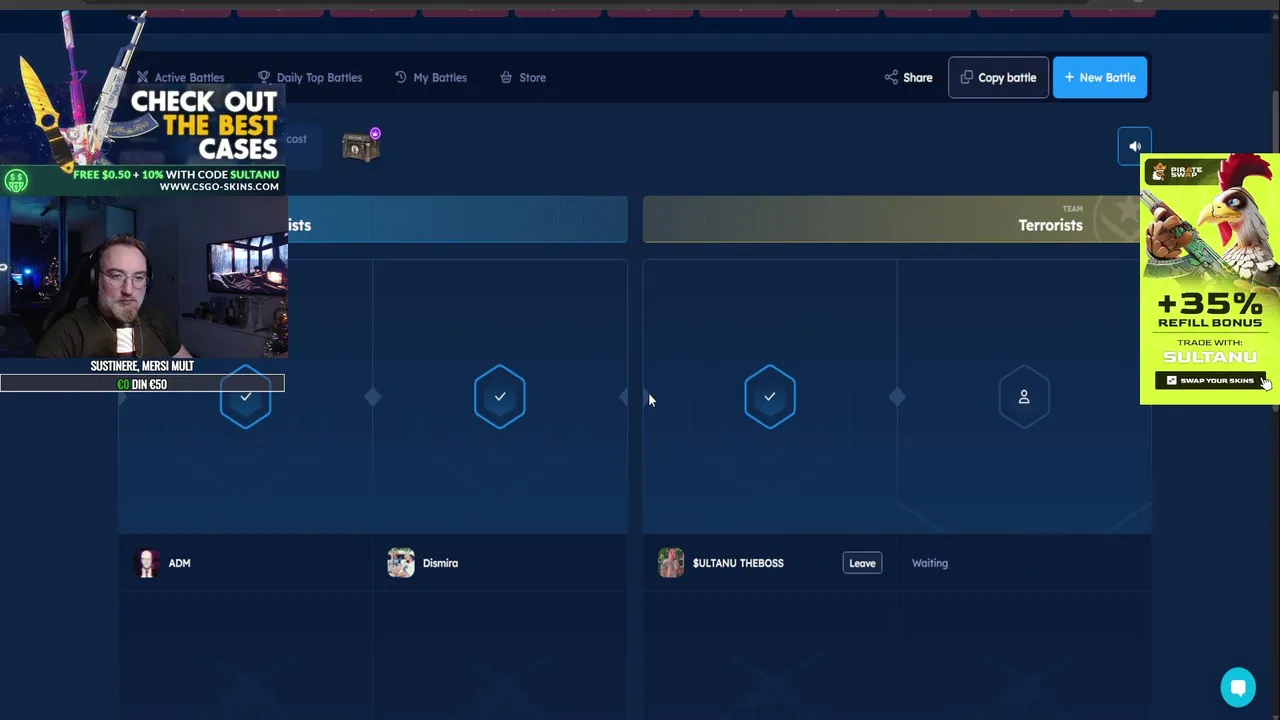Click the empty player slot hexagon
This screenshot has width=1280, height=720.
(1024, 397)
